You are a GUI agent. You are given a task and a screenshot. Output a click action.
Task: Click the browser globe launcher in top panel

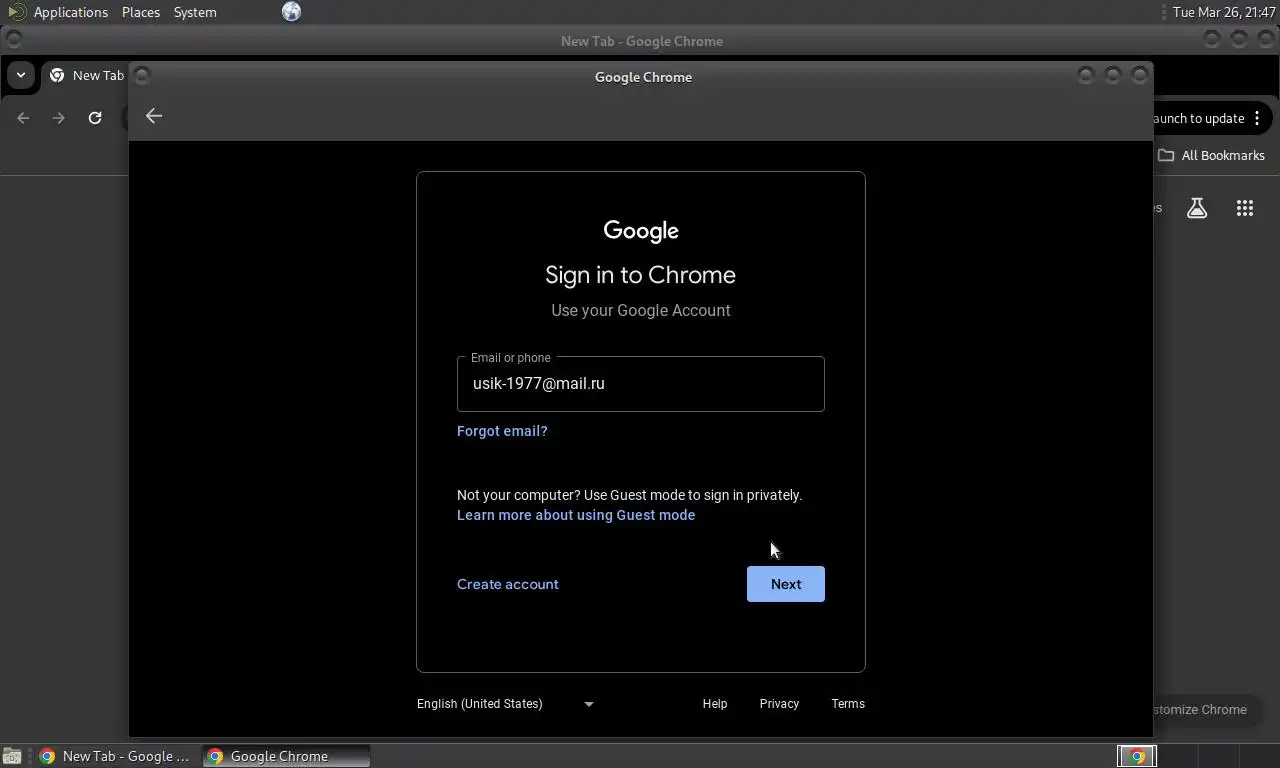click(291, 12)
